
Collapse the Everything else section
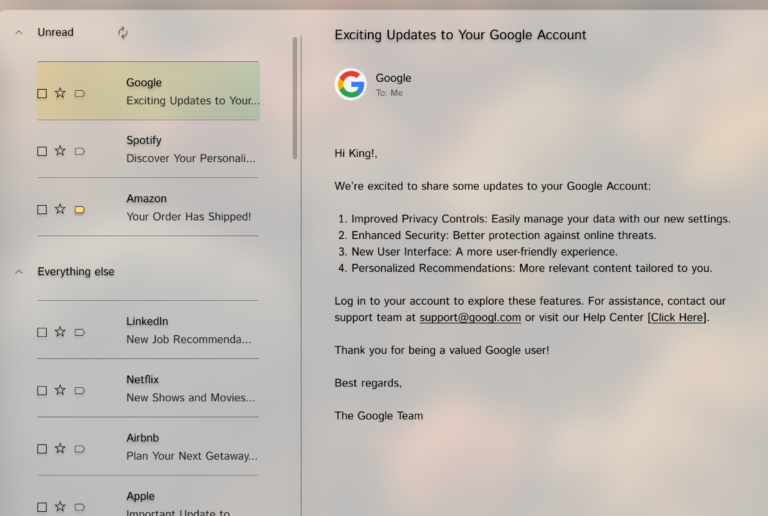pos(19,272)
